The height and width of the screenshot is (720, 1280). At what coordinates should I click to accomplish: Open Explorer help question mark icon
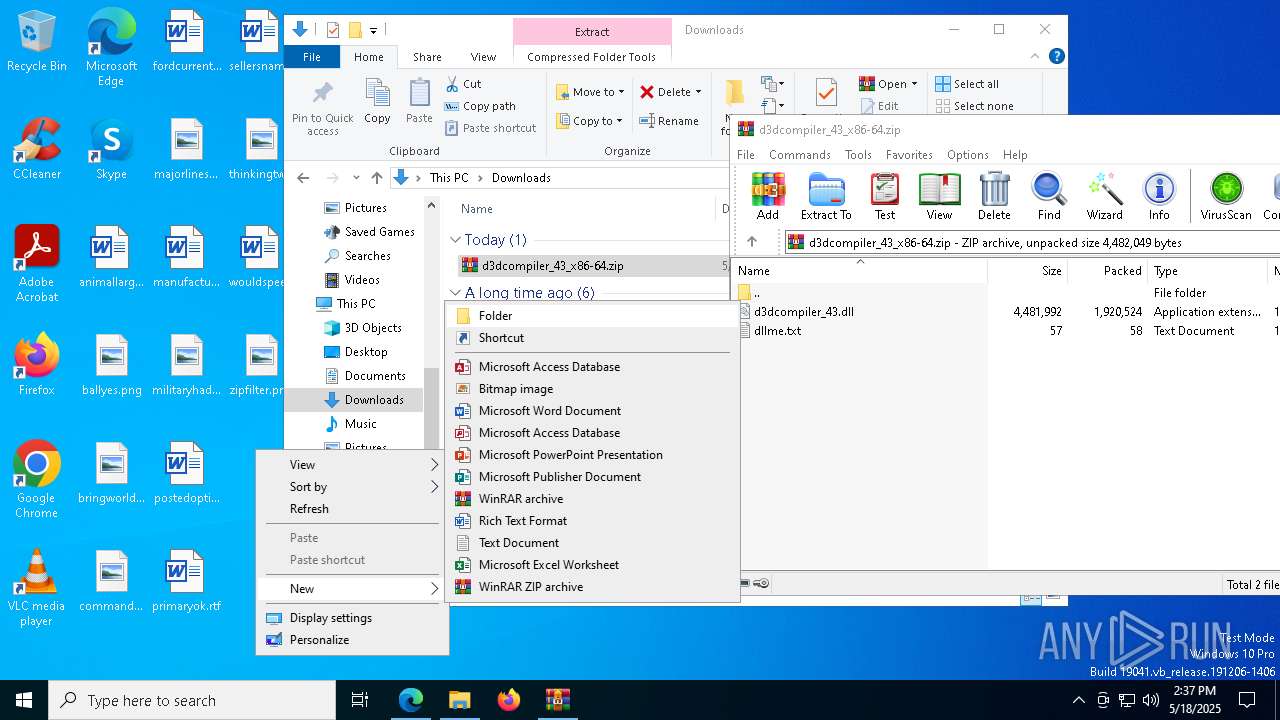click(1056, 57)
